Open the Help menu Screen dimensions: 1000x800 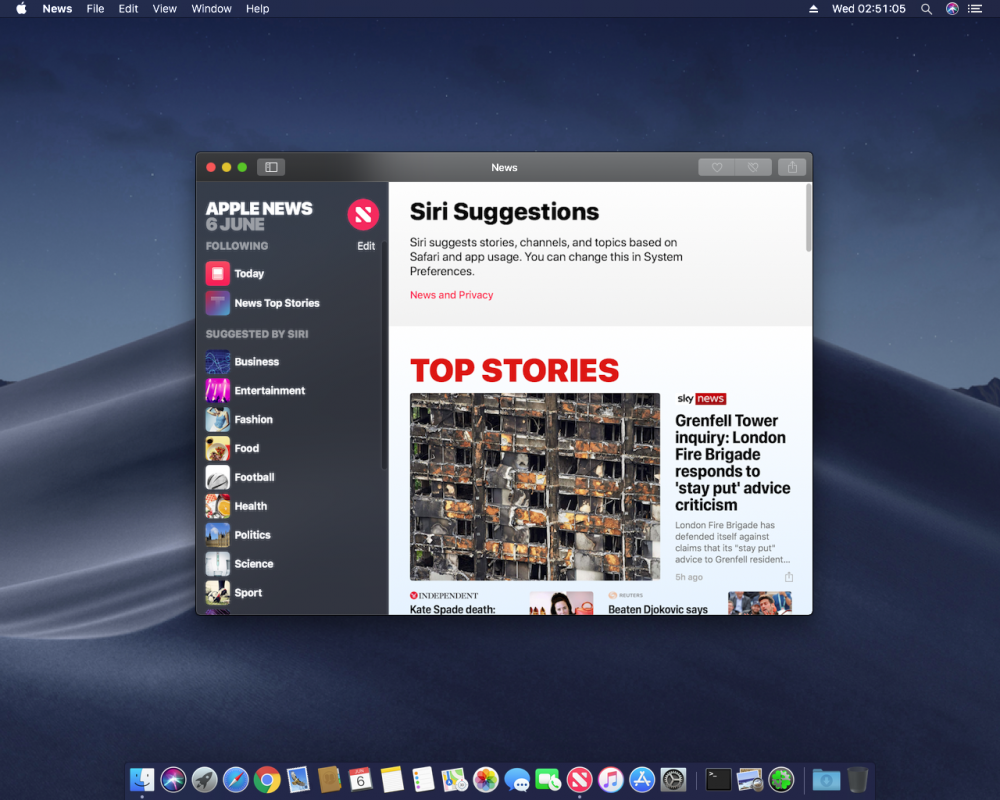[x=258, y=9]
